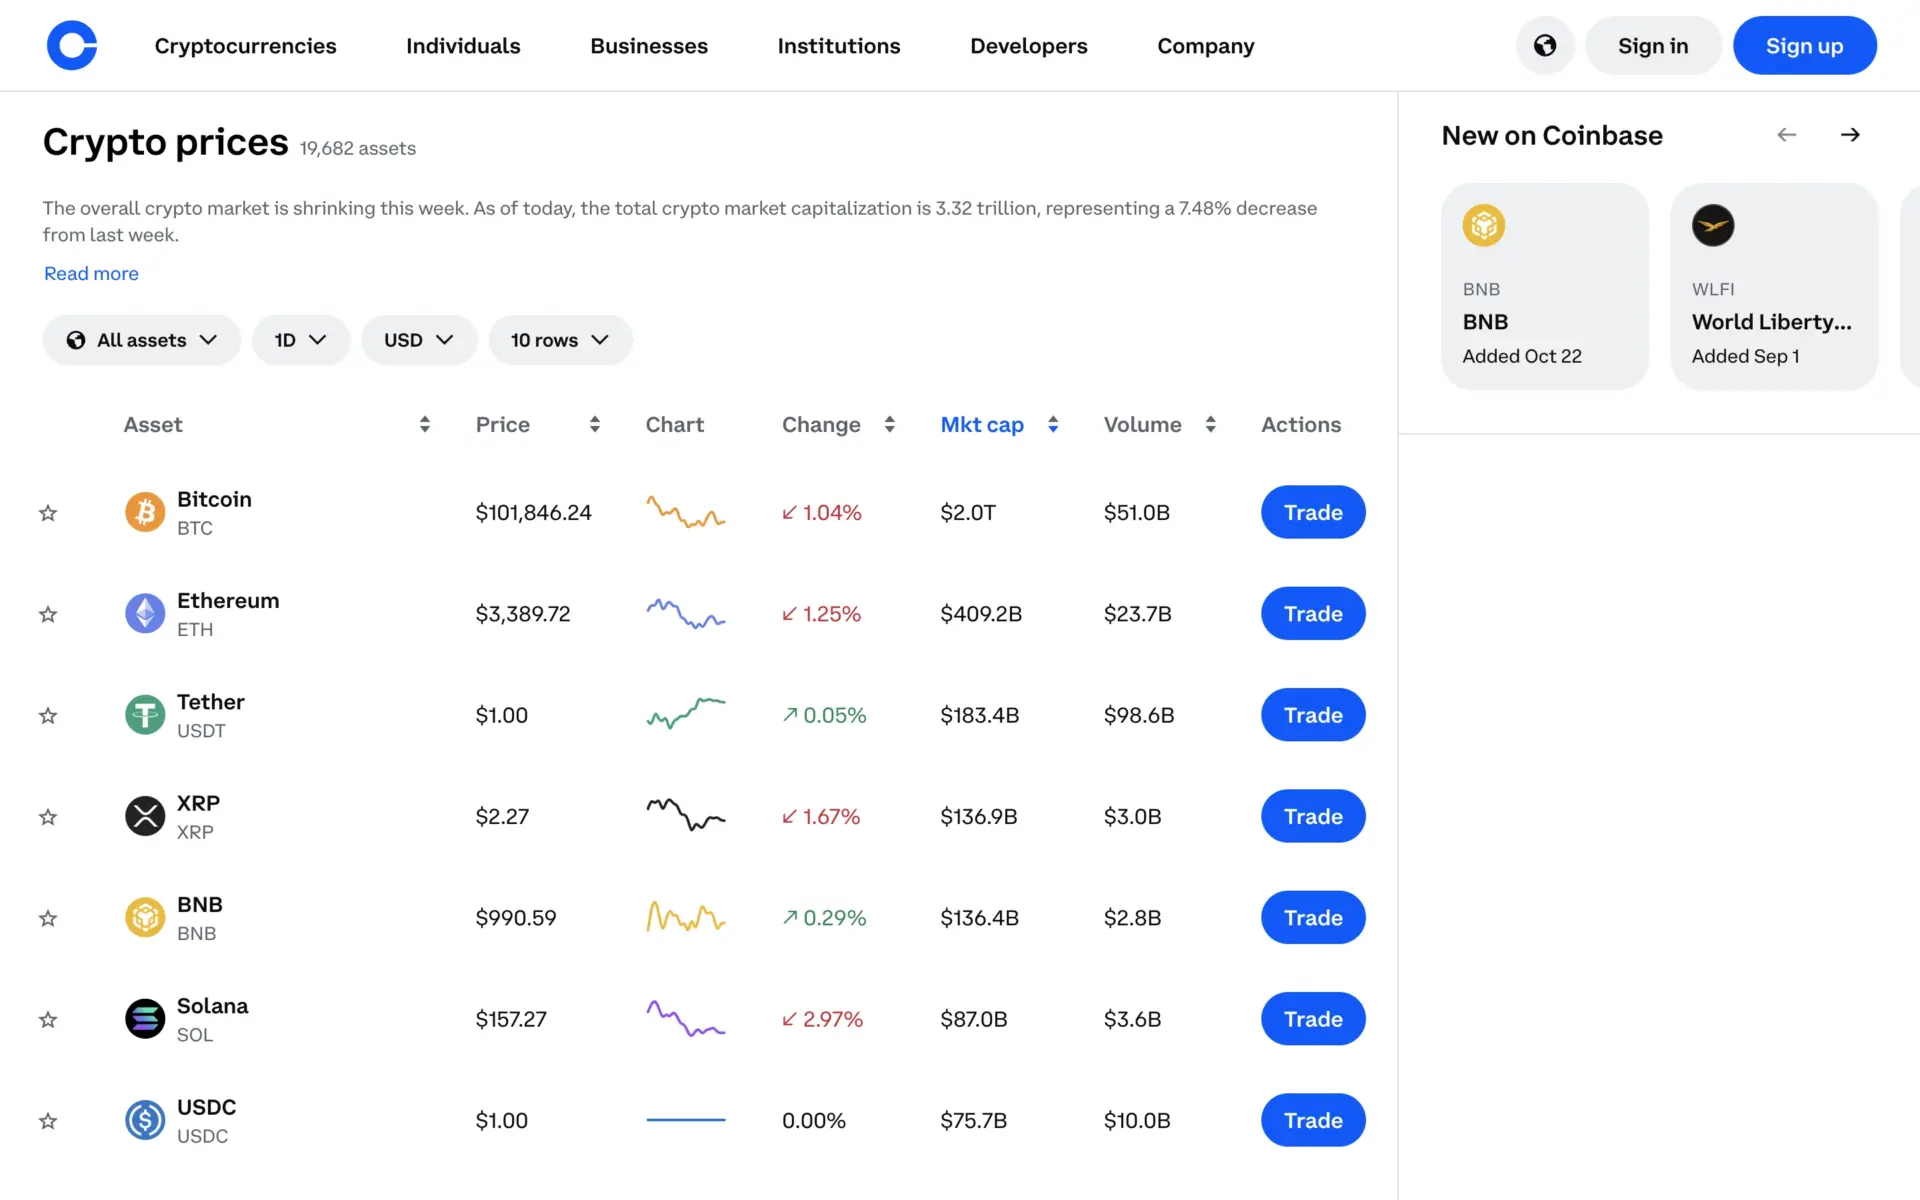Open the language globe selector
Screen dimensions: 1920x1200
click(1544, 45)
